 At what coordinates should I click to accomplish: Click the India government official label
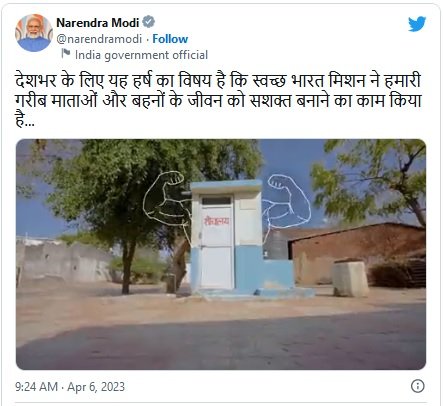(x=141, y=55)
